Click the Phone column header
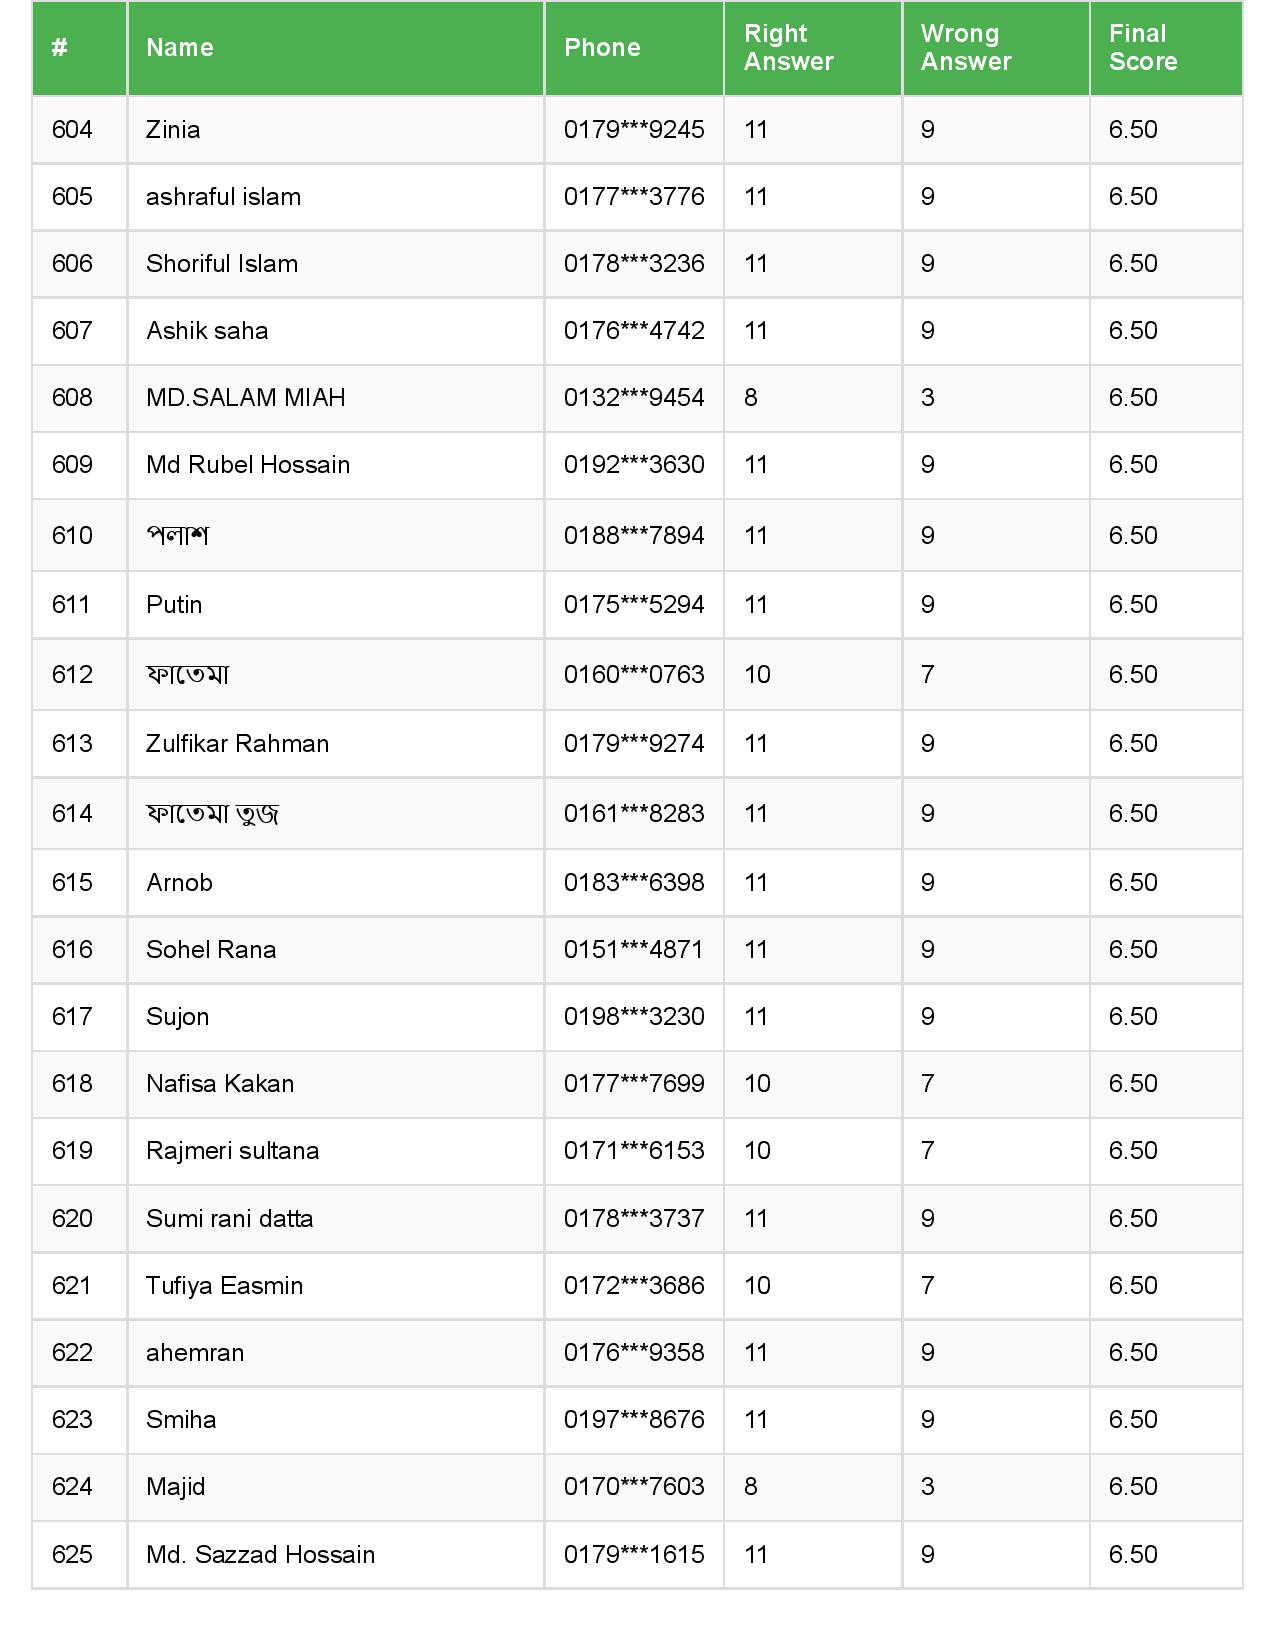The height and width of the screenshot is (1650, 1275). coord(602,48)
